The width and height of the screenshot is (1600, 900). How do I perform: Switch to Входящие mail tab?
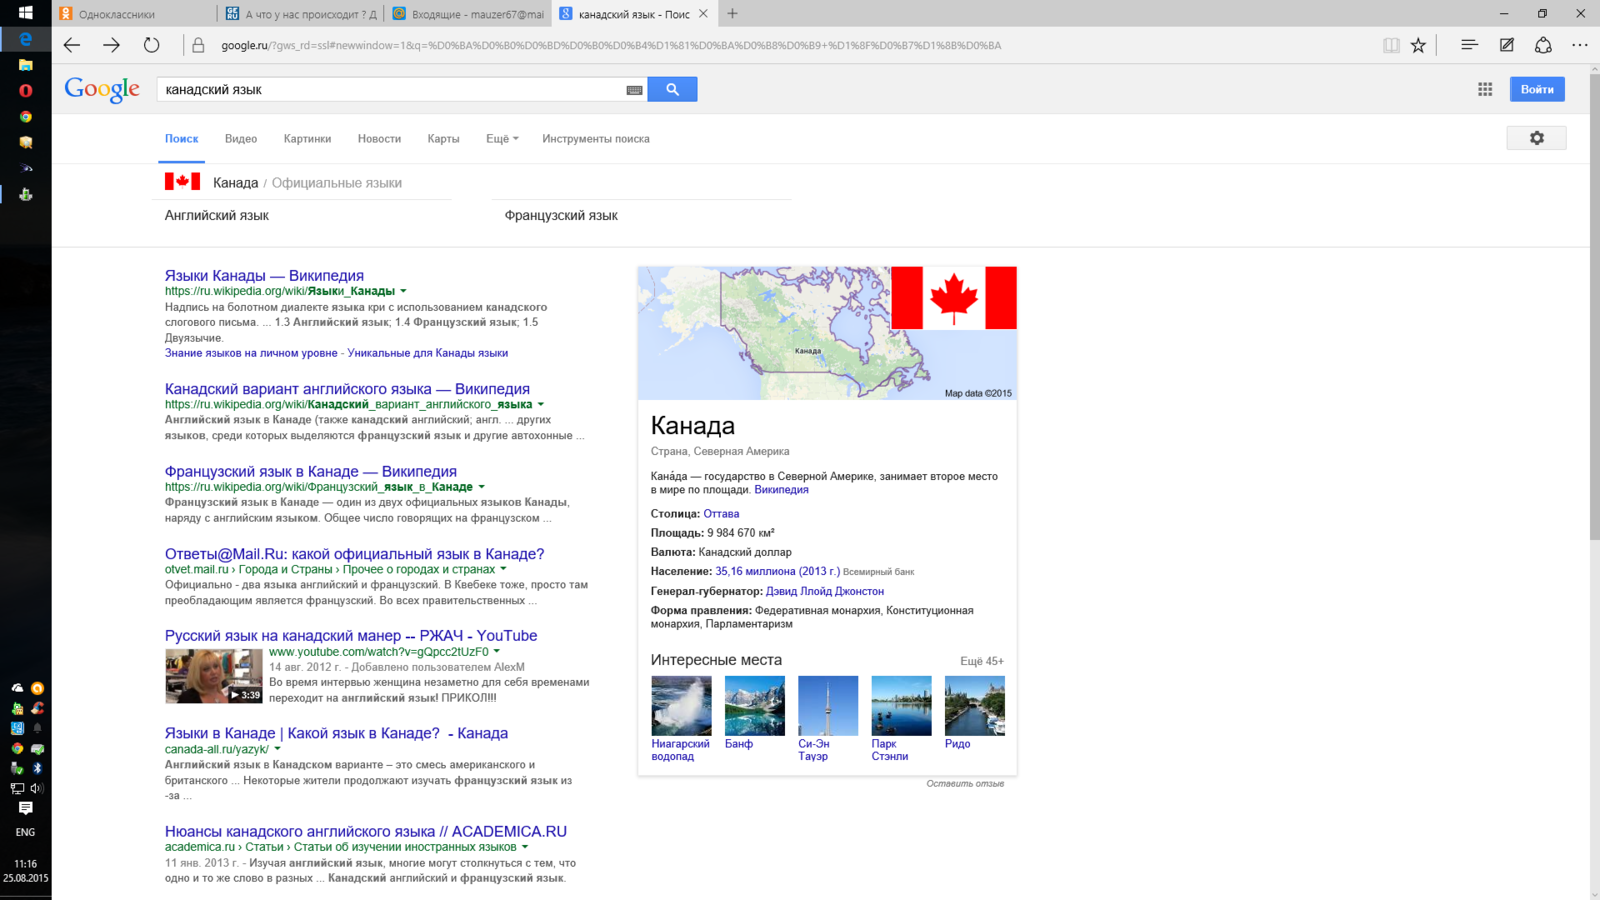468,14
